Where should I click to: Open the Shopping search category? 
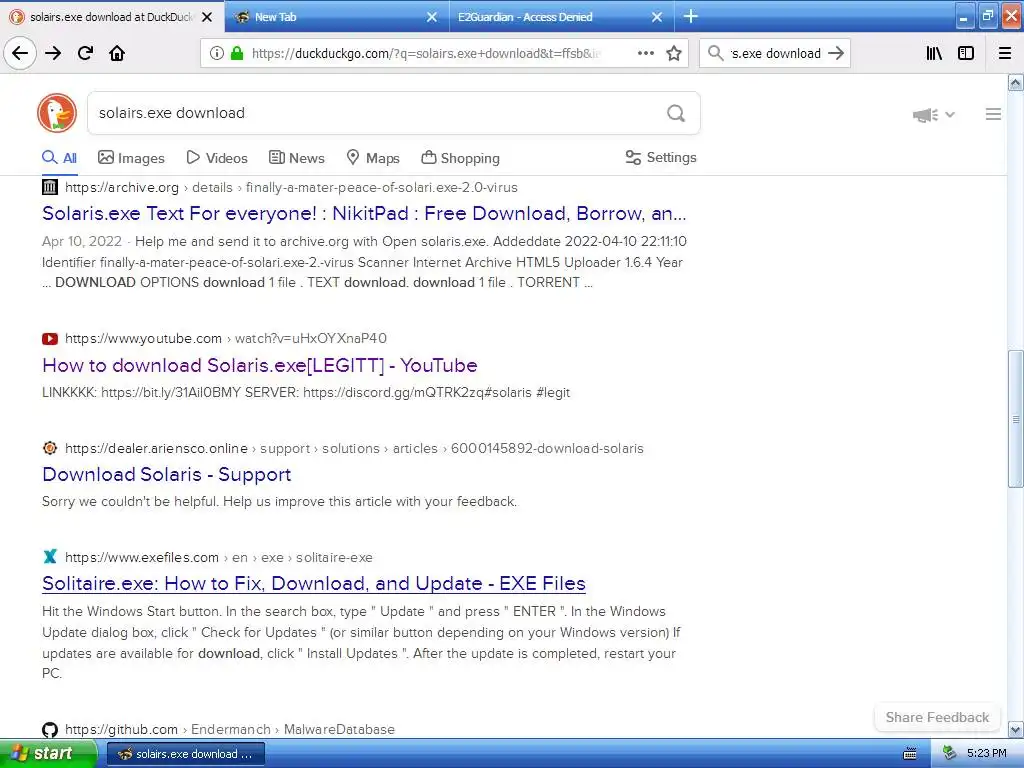[460, 158]
